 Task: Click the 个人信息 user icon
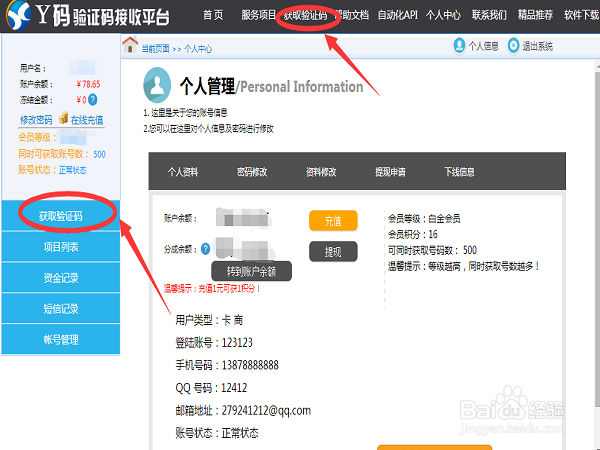point(459,46)
